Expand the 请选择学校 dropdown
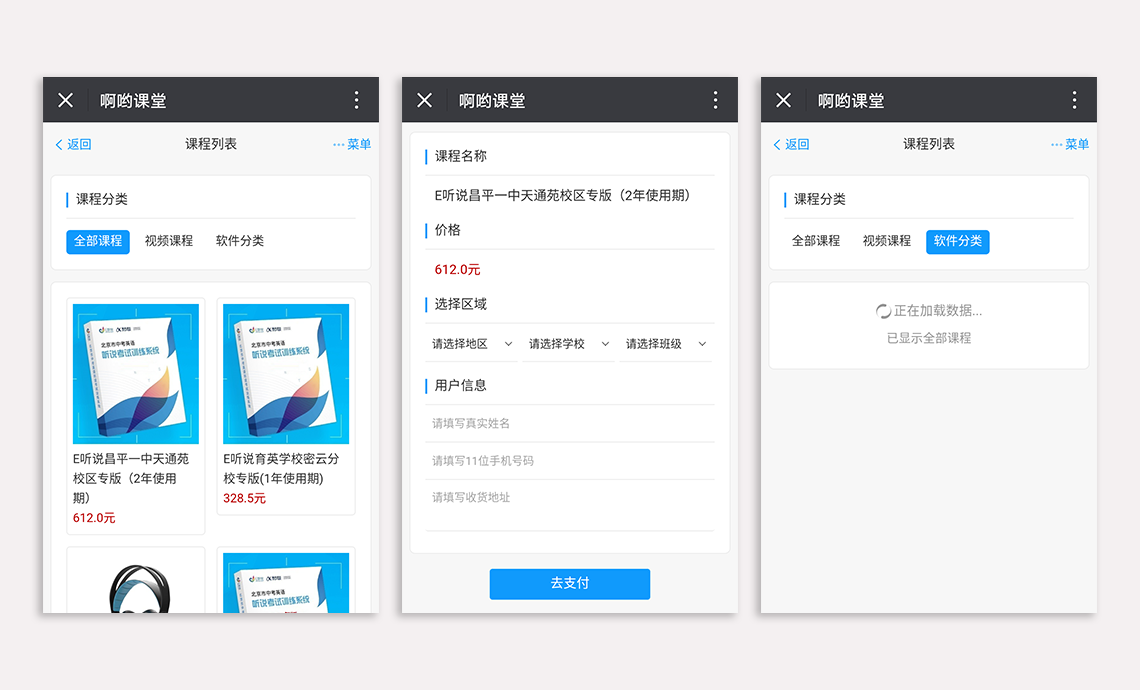Viewport: 1140px width, 690px height. (x=568, y=344)
